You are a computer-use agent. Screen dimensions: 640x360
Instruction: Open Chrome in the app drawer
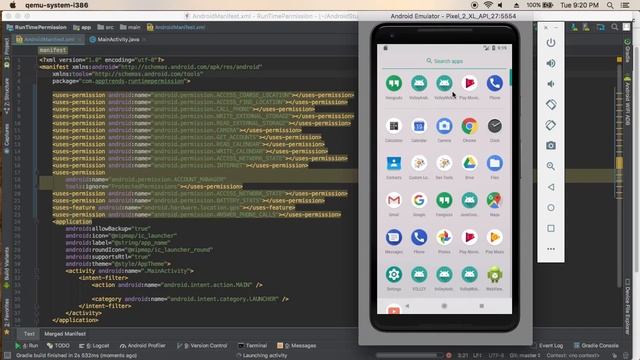(x=469, y=126)
